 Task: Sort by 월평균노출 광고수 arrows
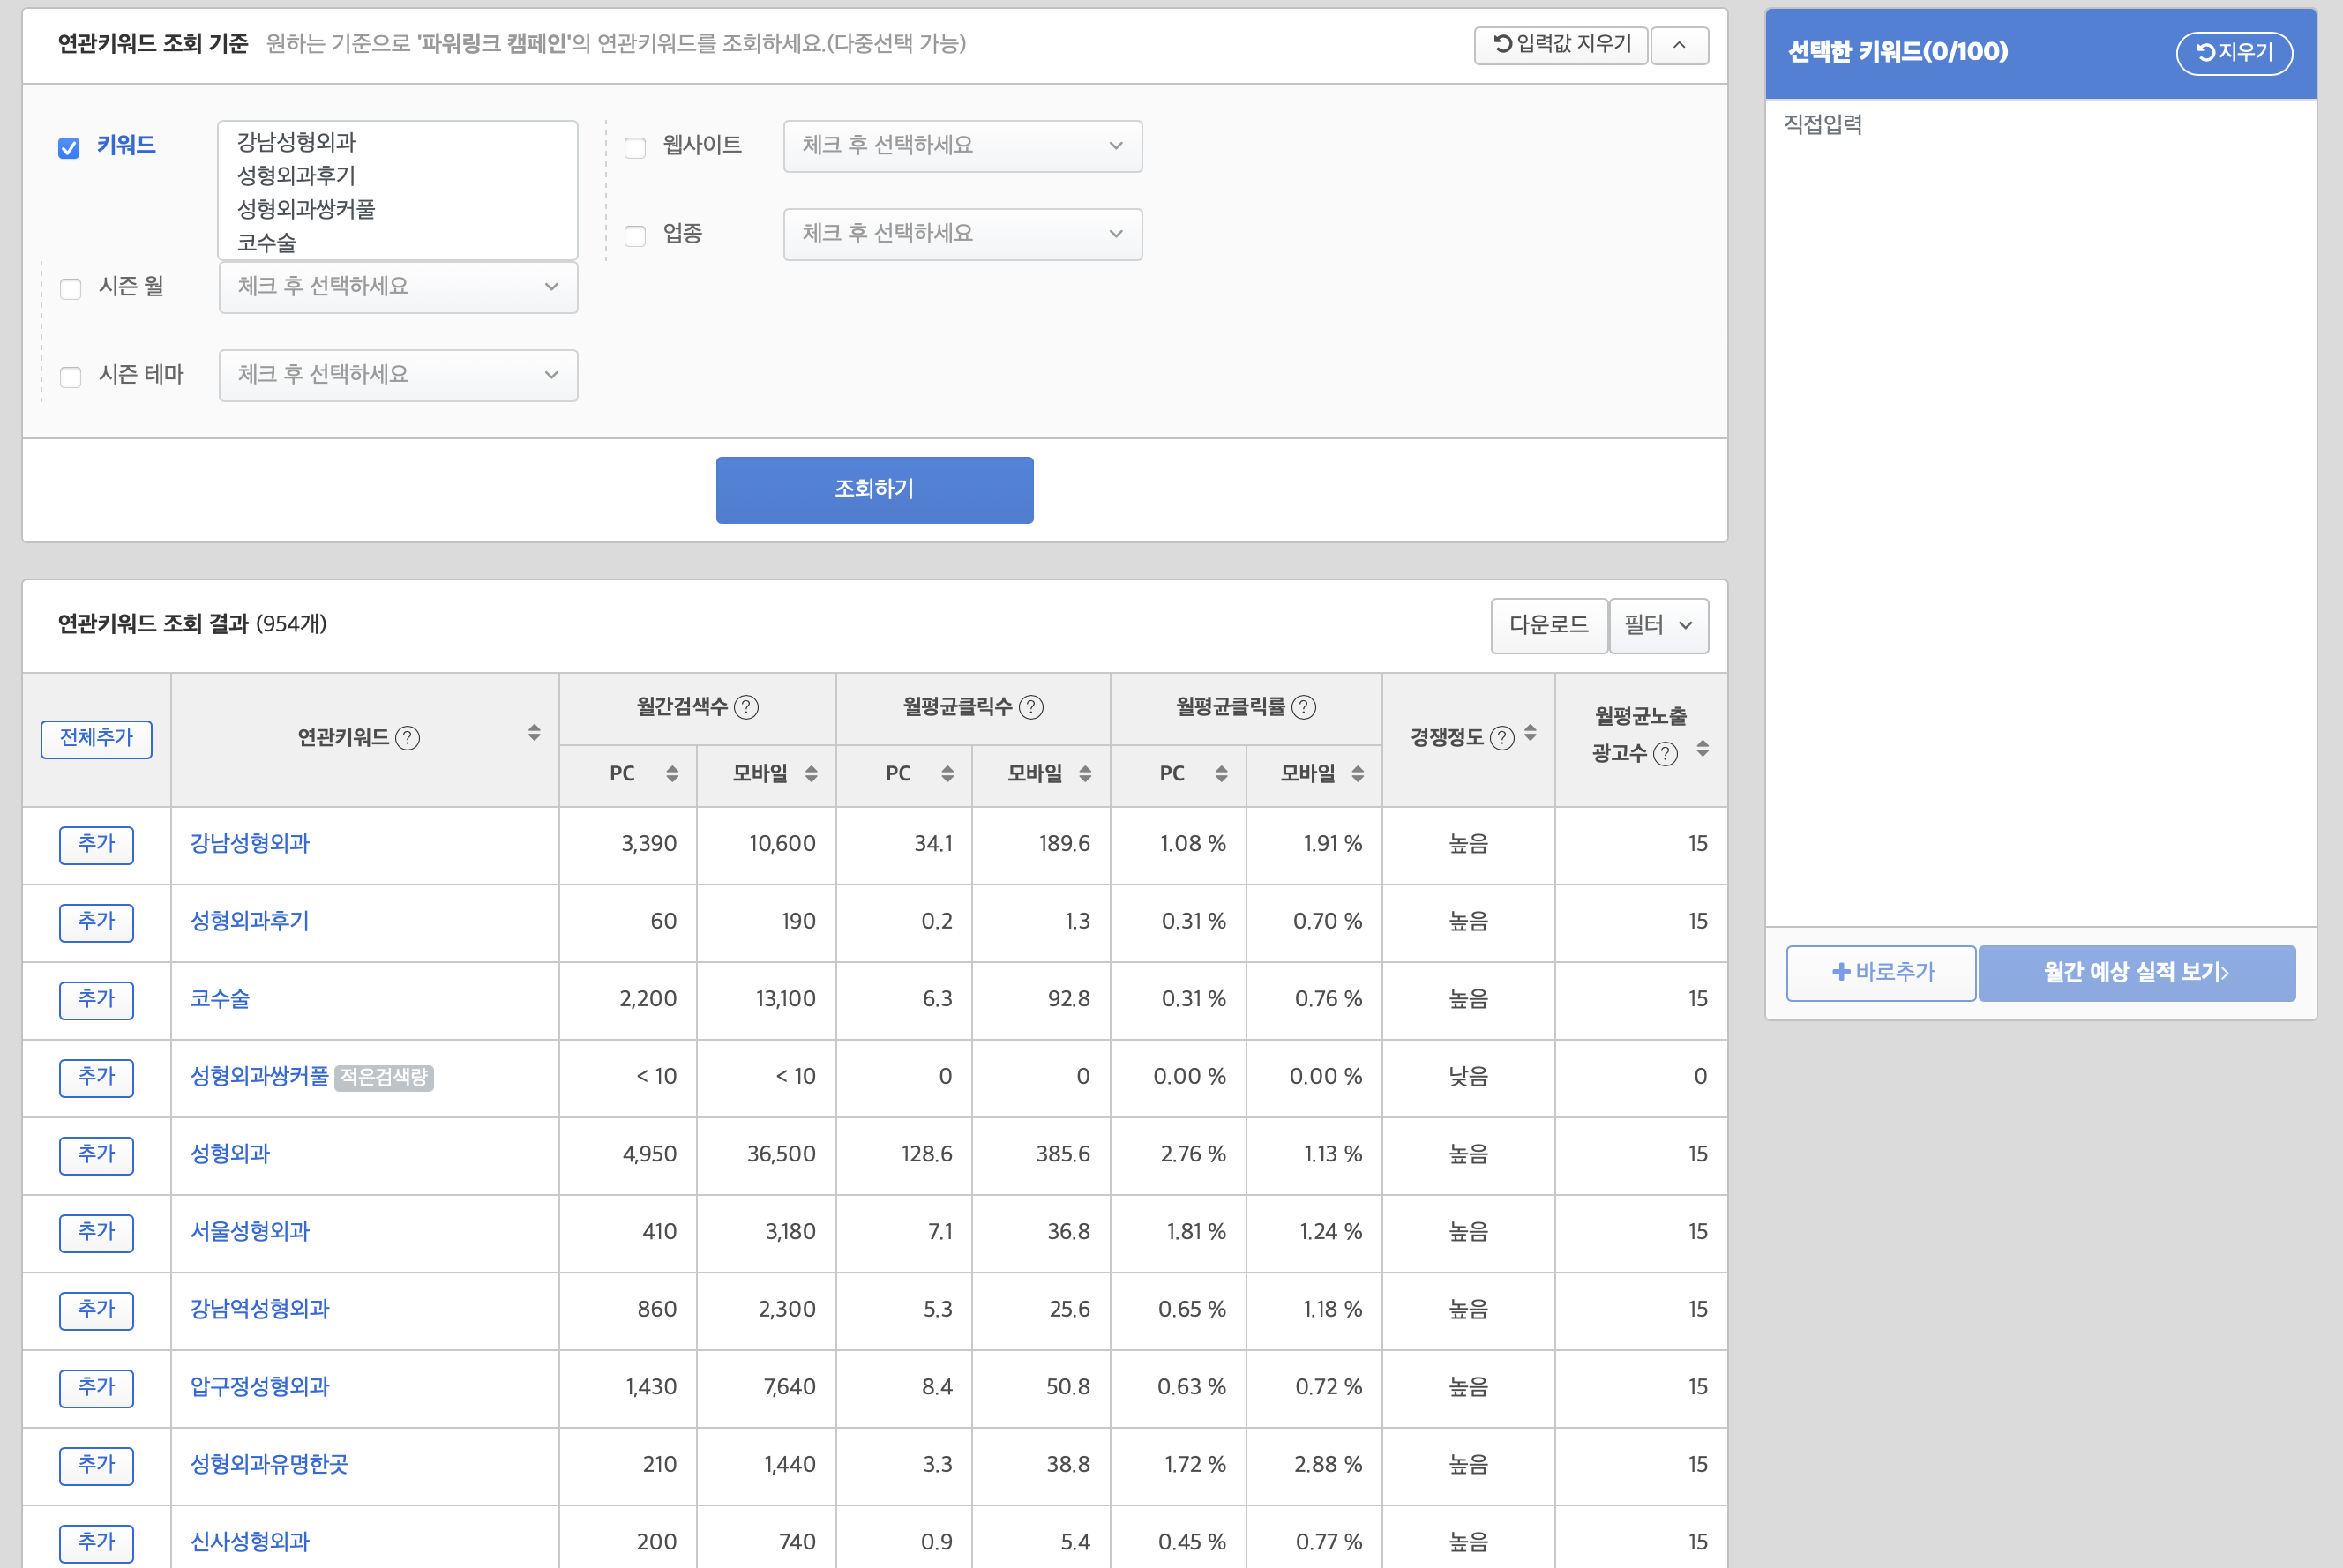[x=1702, y=749]
